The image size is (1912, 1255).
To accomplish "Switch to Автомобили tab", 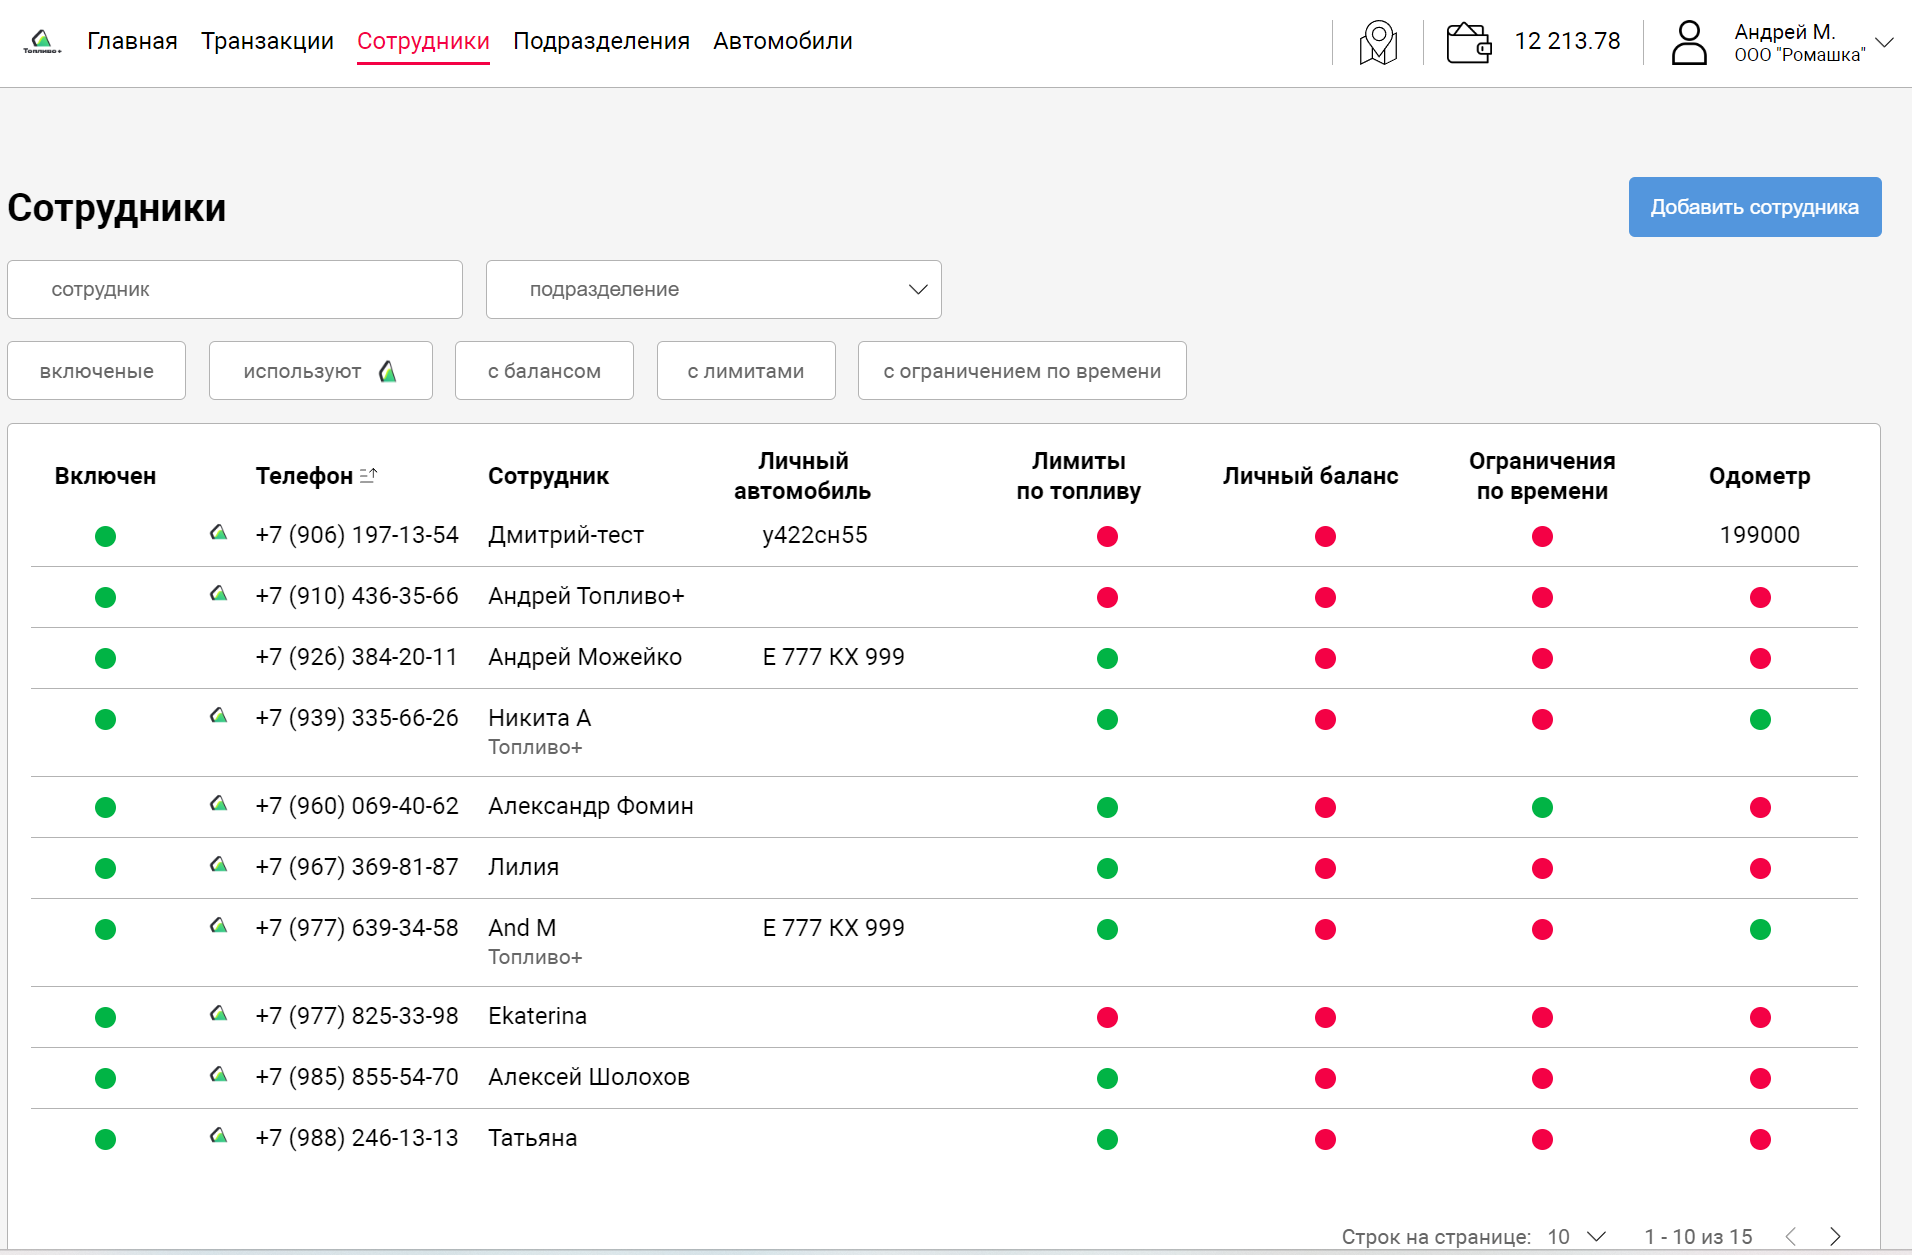I will pyautogui.click(x=782, y=41).
